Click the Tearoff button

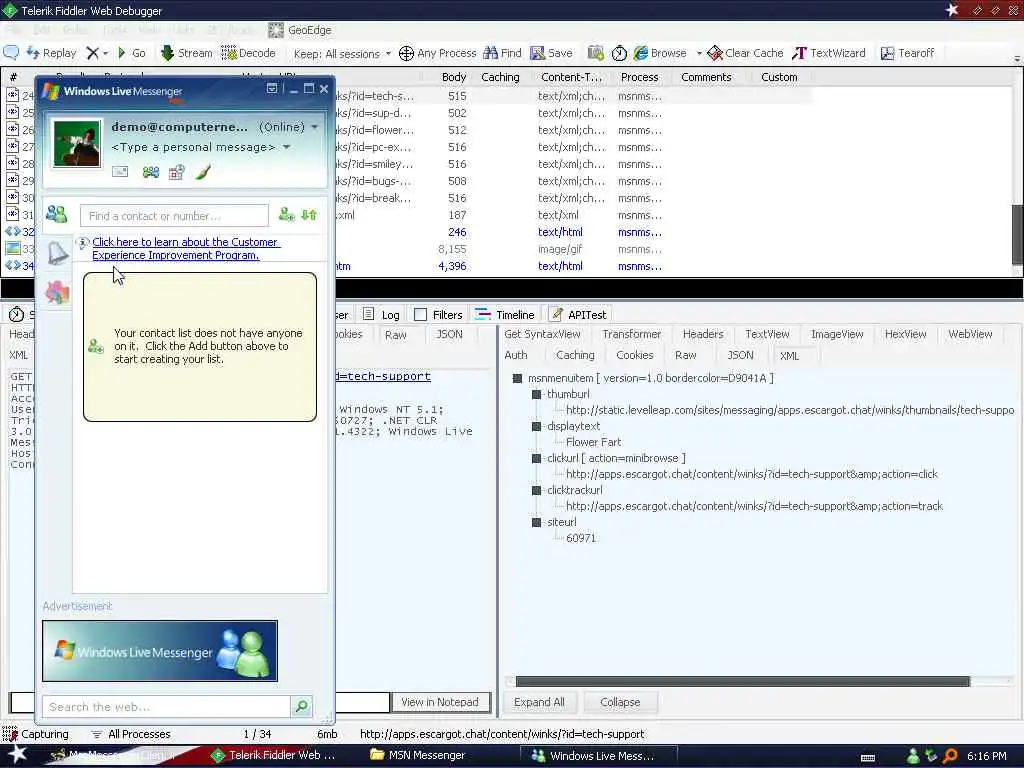pyautogui.click(x=907, y=53)
